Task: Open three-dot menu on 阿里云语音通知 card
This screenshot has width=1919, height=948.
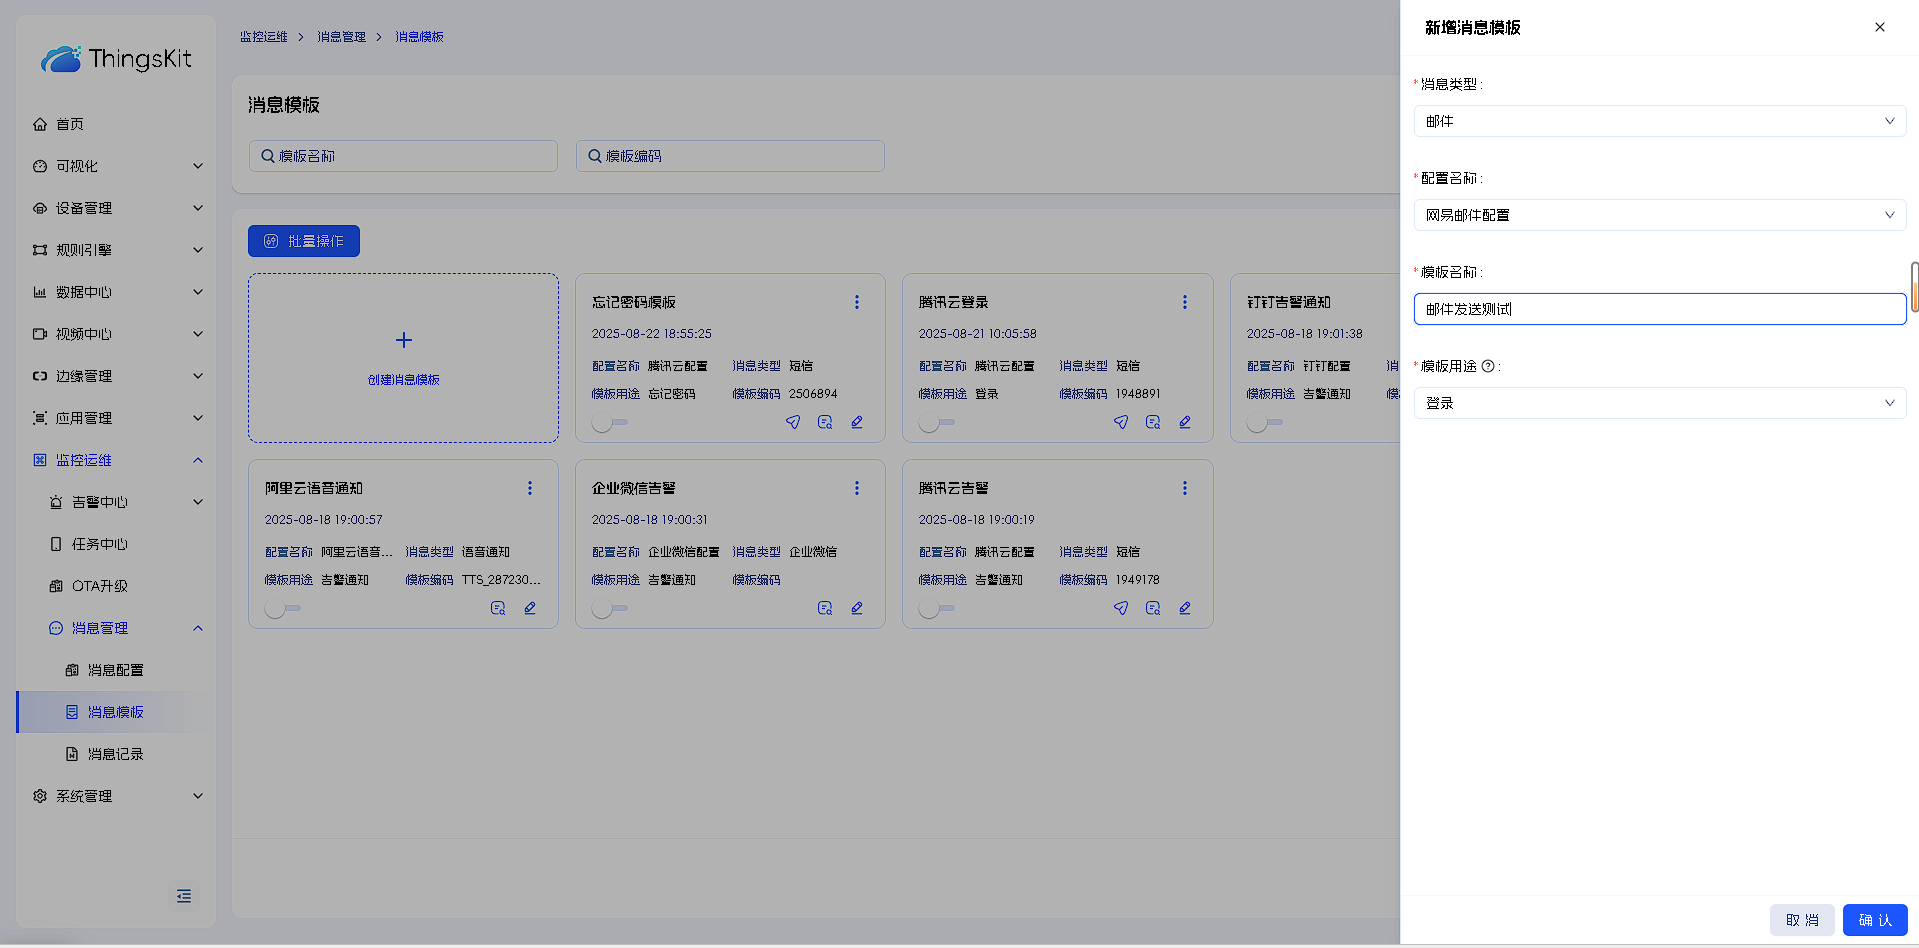Action: [x=530, y=488]
